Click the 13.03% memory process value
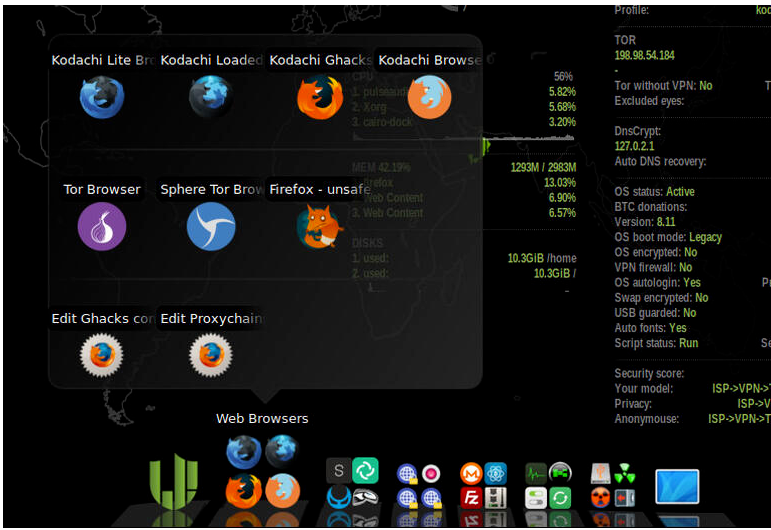This screenshot has width=771, height=530. coord(560,183)
